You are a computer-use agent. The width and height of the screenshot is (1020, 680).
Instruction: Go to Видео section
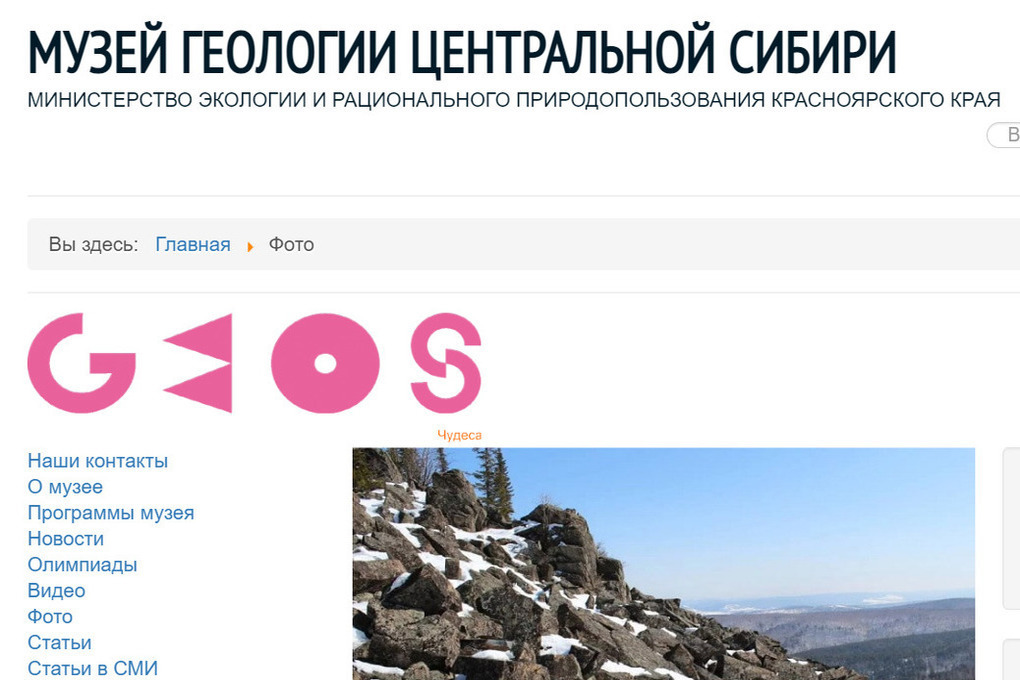[x=56, y=591]
